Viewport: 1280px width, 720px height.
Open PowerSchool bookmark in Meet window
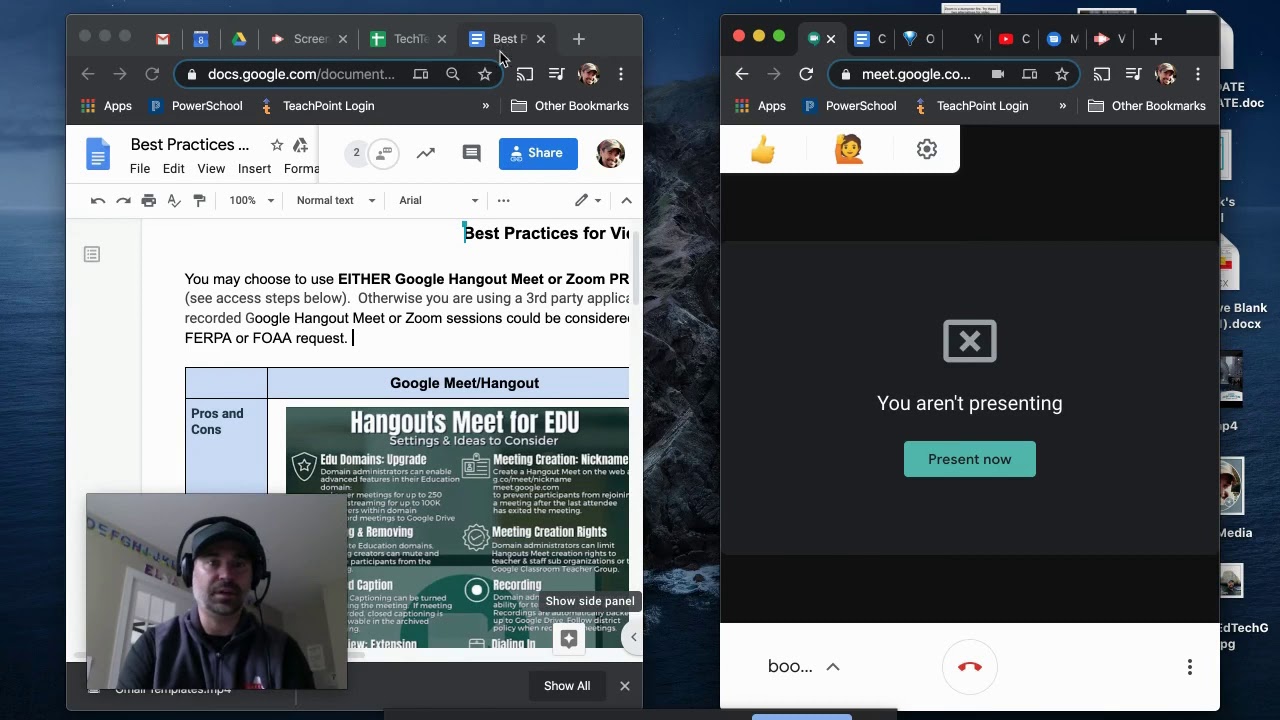click(x=849, y=106)
